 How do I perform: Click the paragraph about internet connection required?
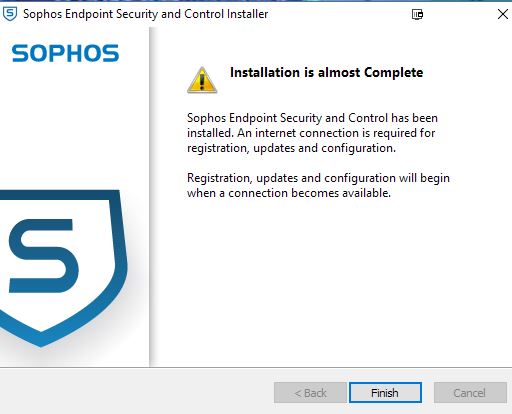click(312, 133)
